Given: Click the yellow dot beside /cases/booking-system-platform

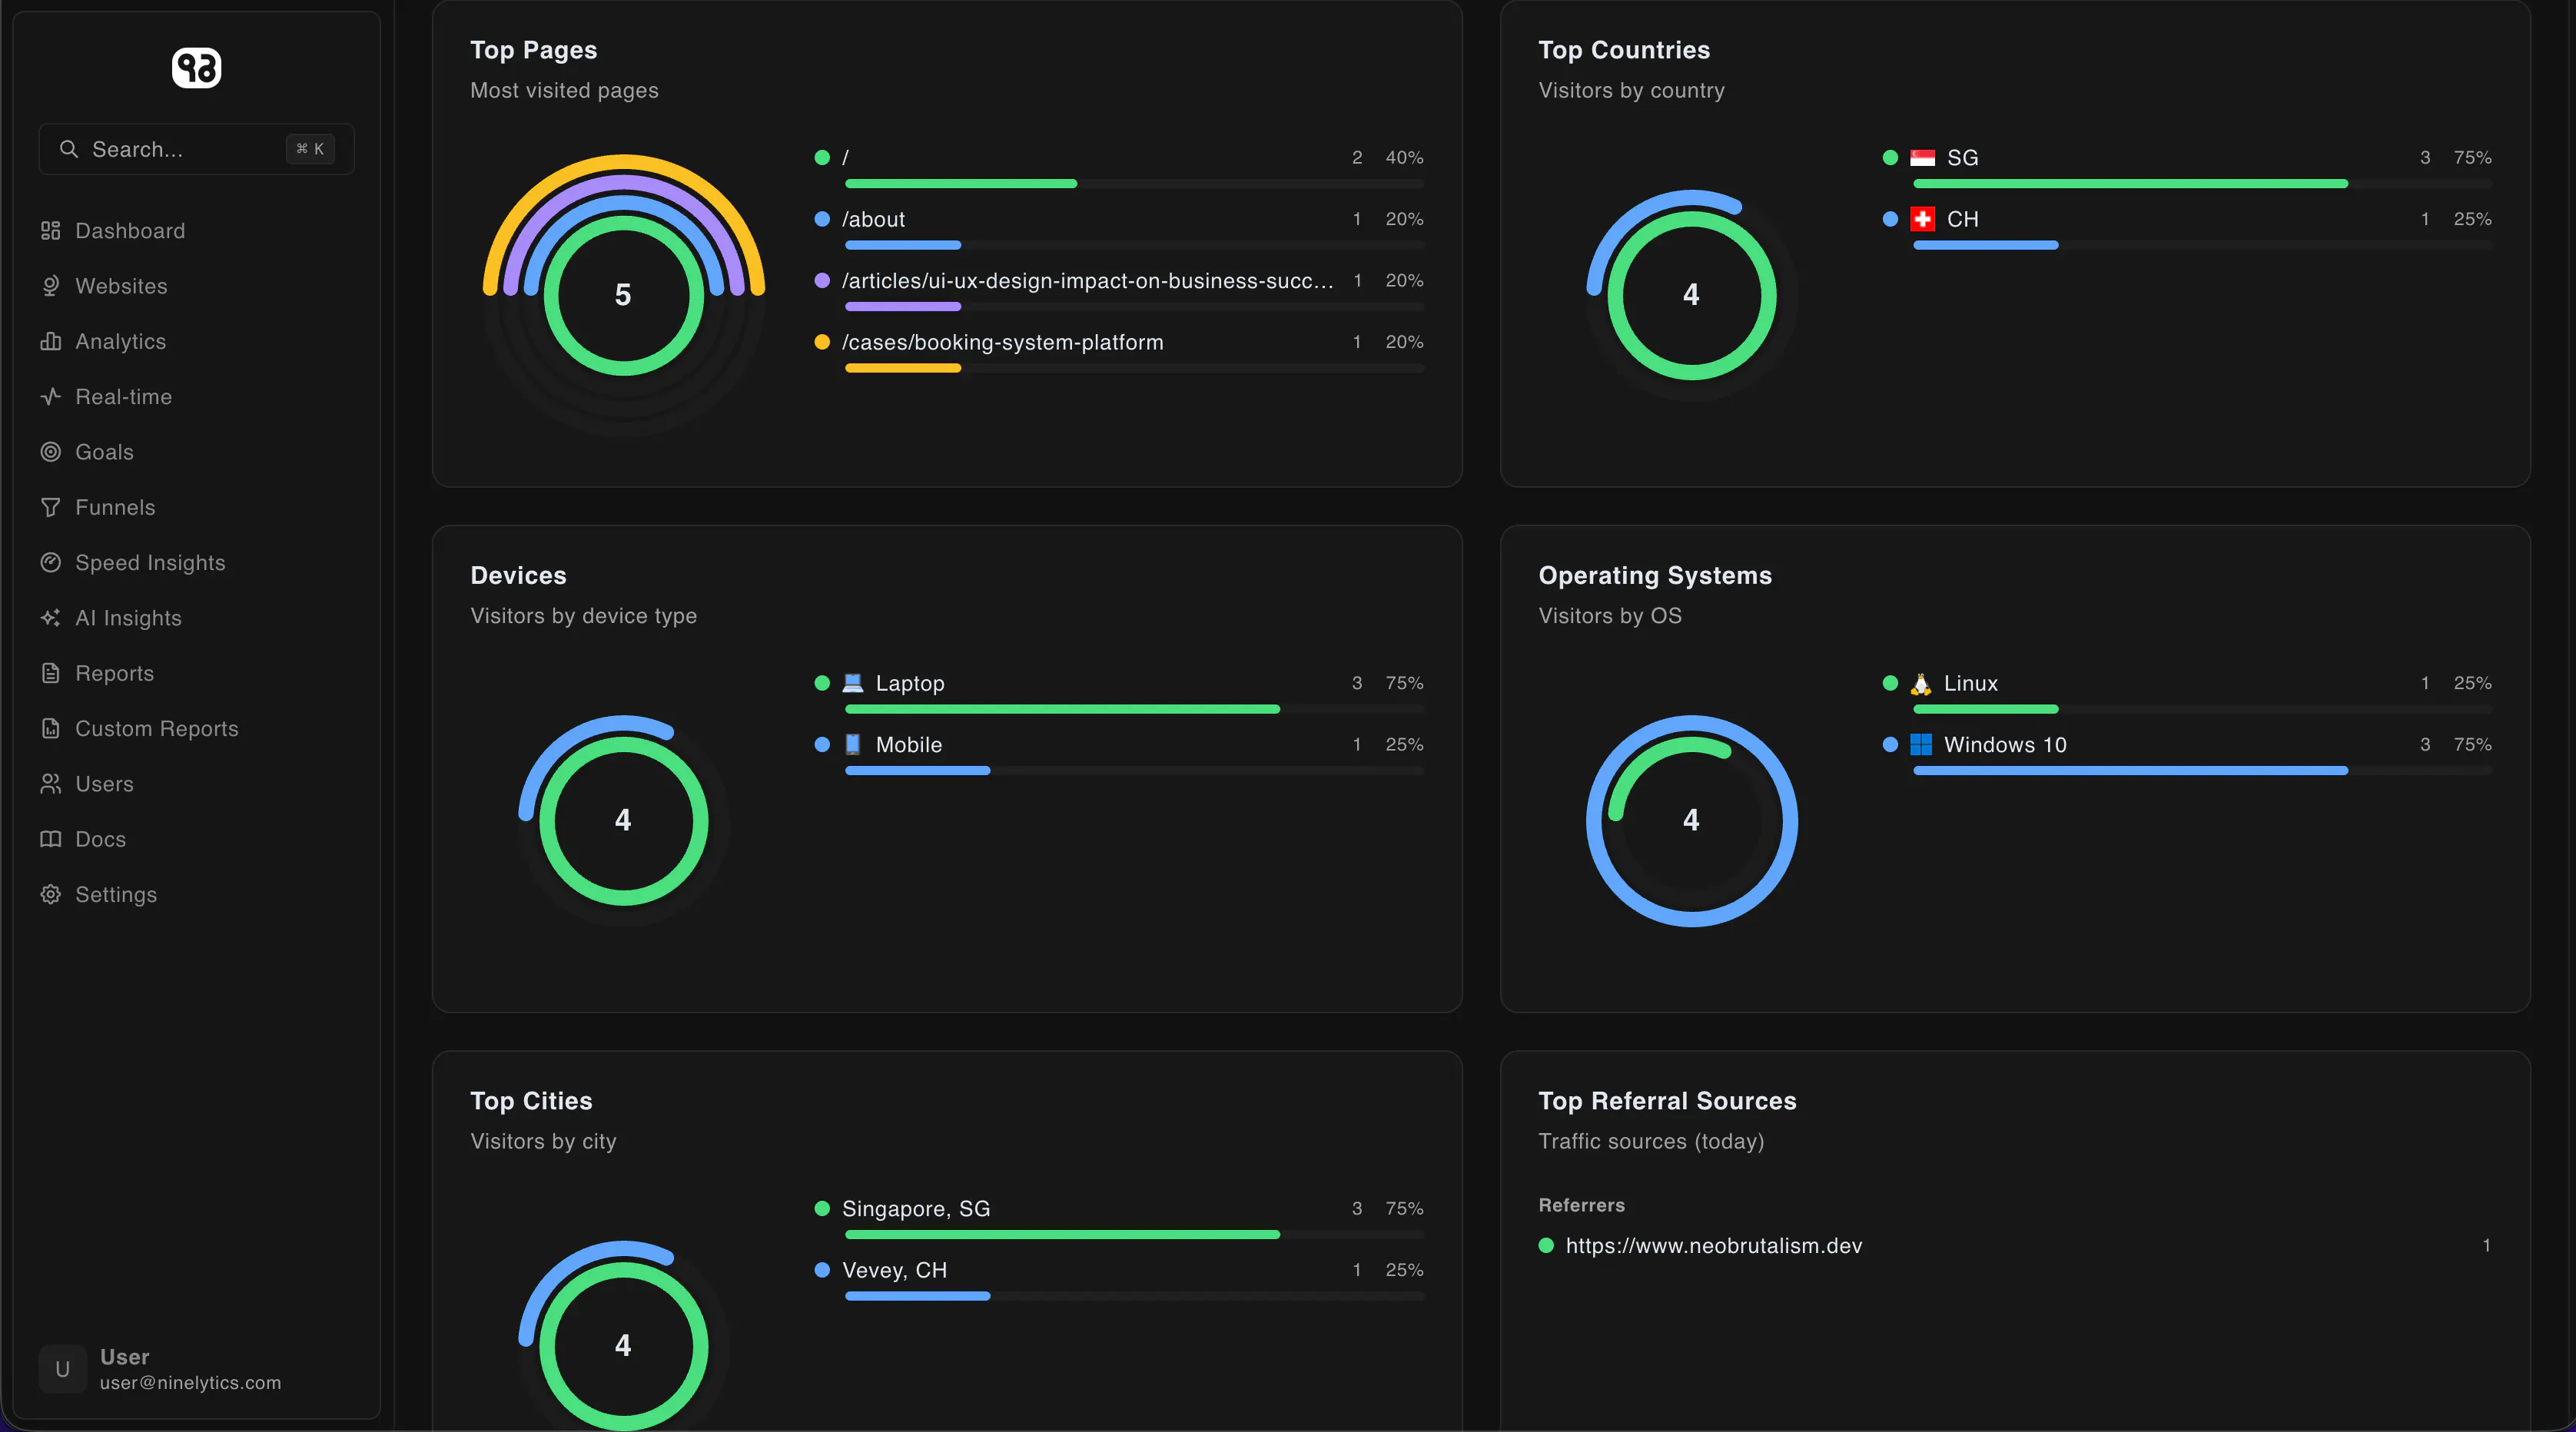Looking at the screenshot, I should (x=822, y=342).
